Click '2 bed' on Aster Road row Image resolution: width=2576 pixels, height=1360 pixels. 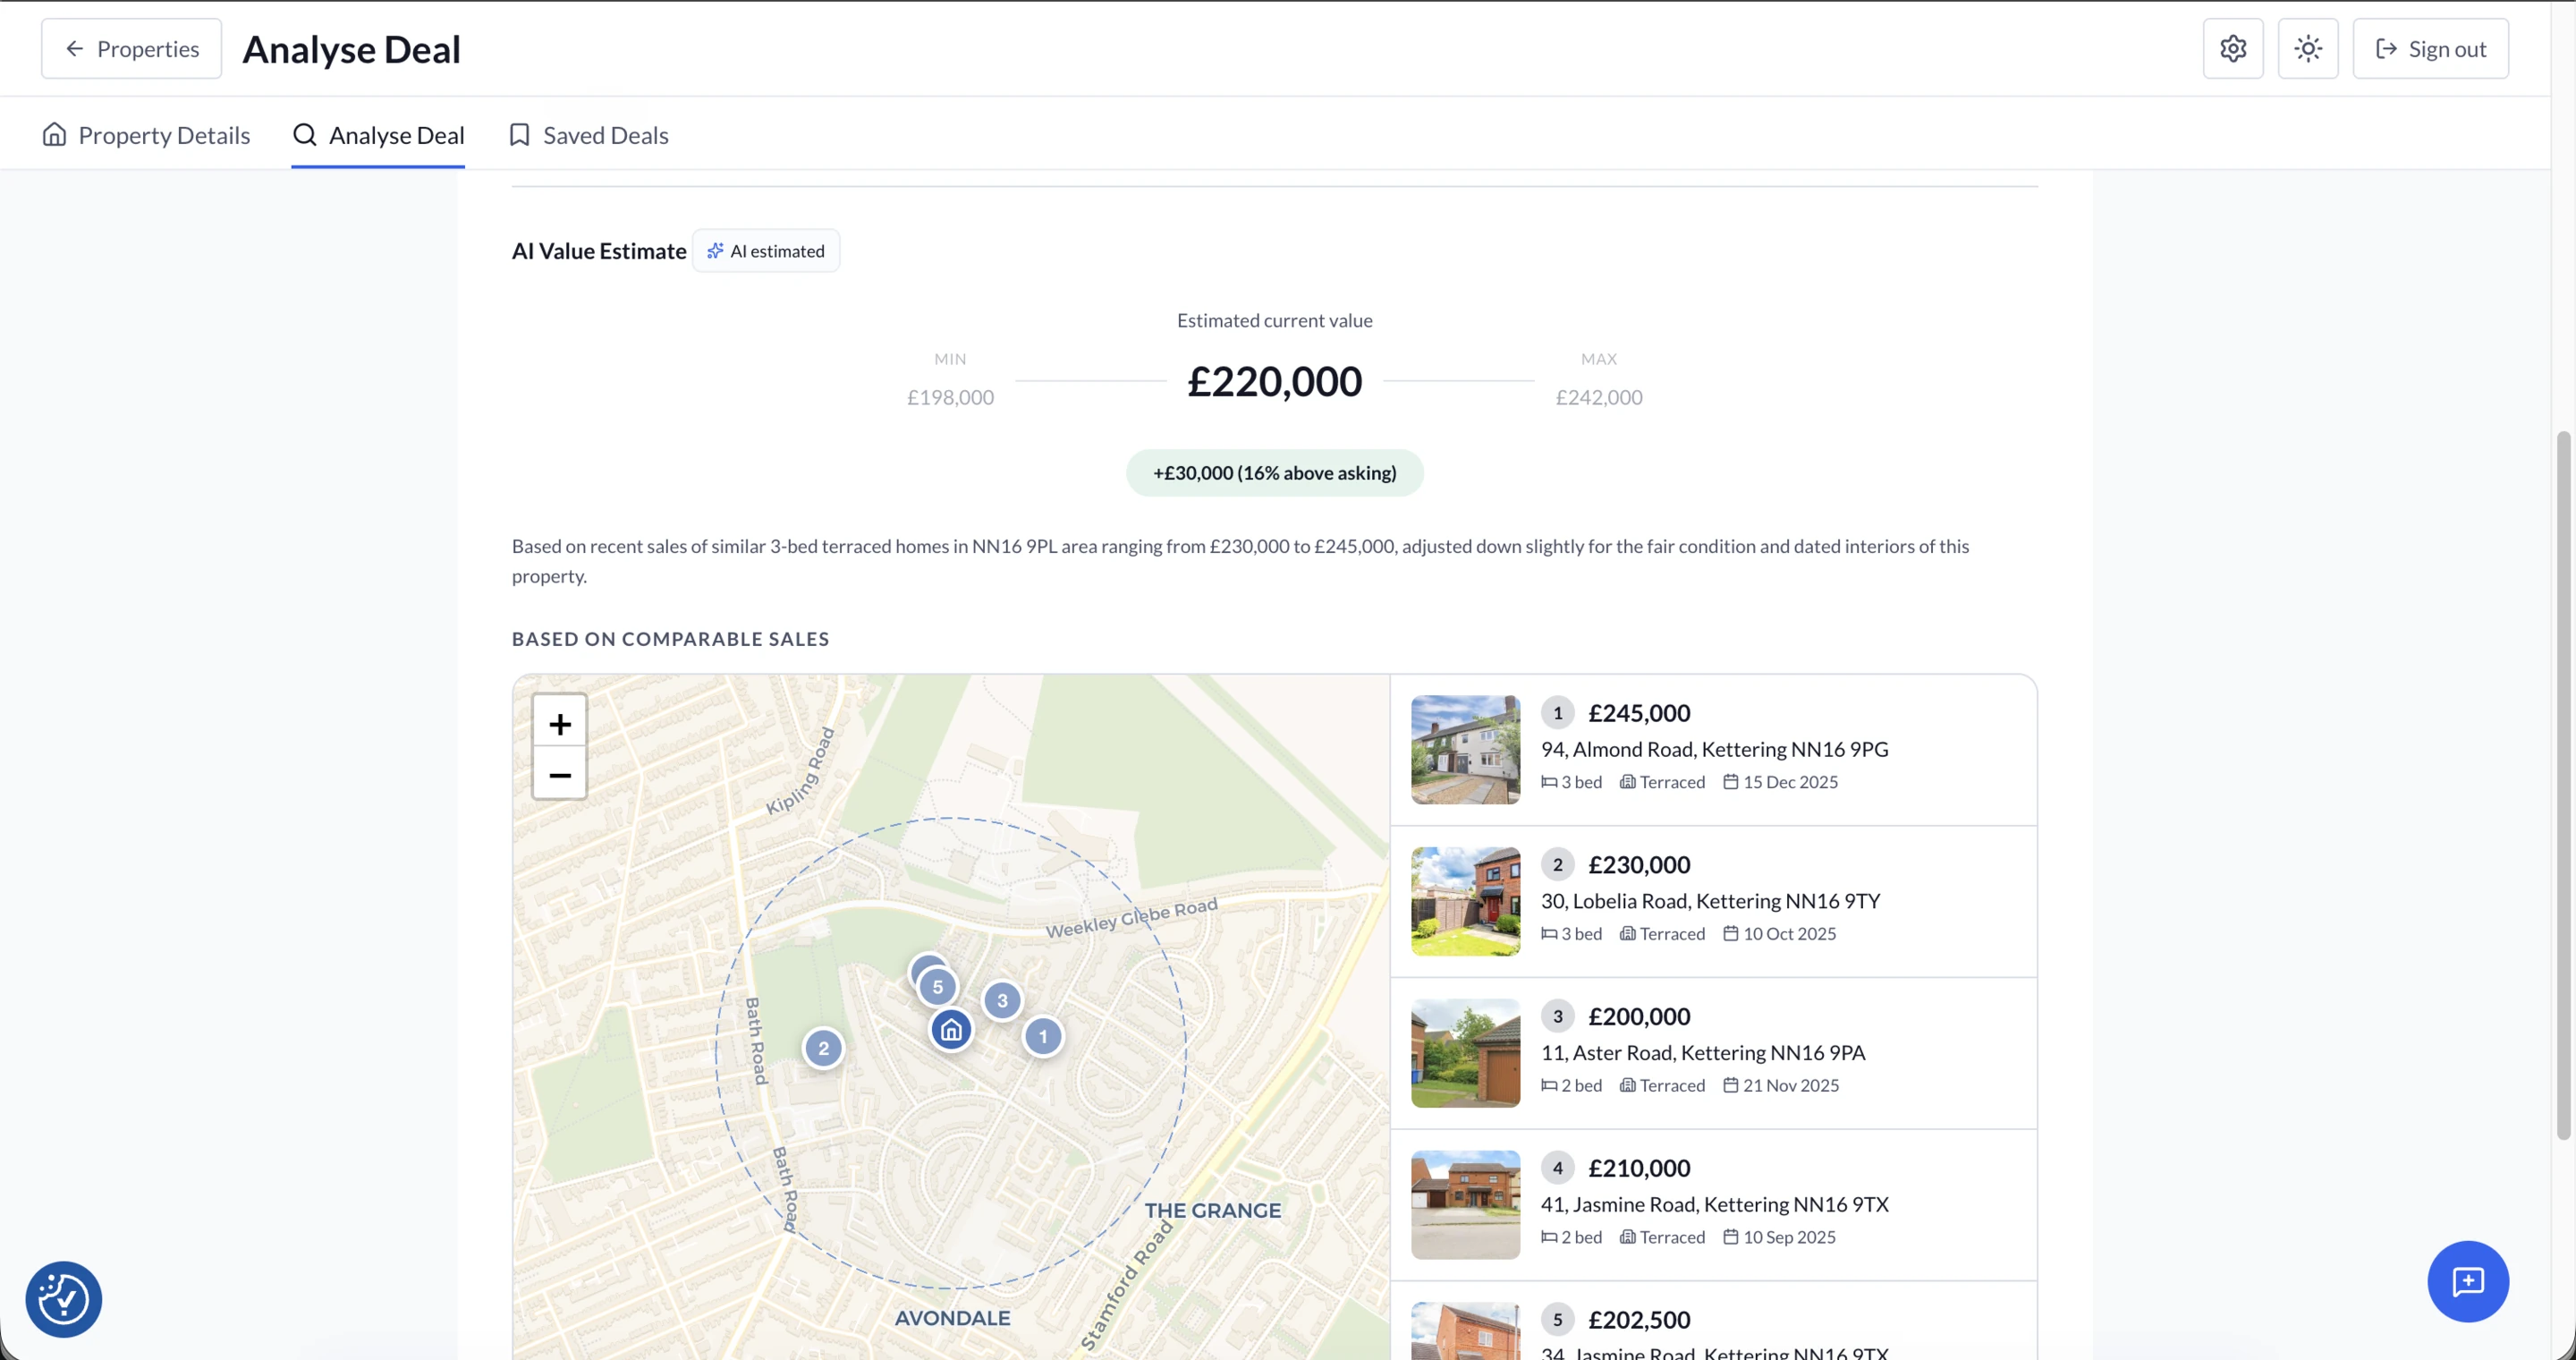point(1572,1086)
